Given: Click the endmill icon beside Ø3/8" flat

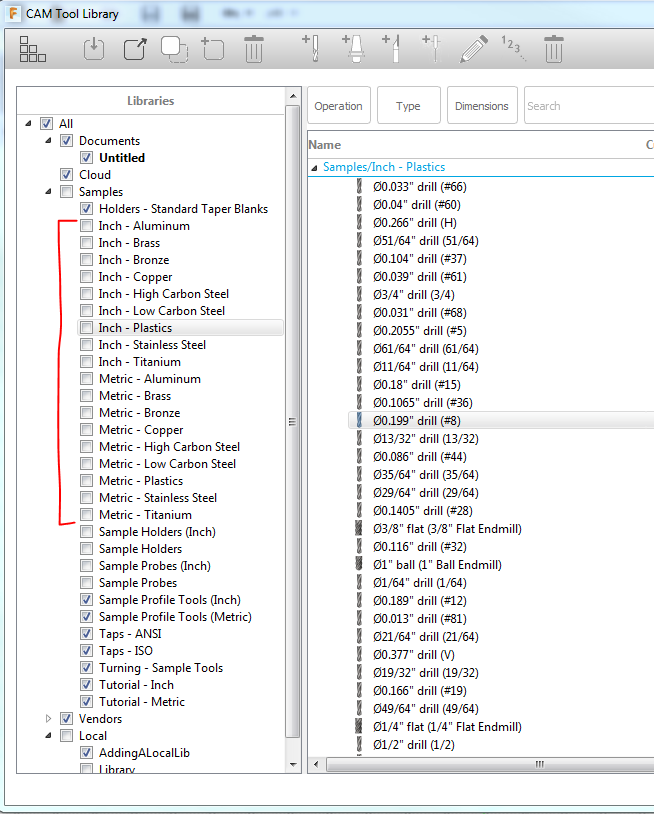Looking at the screenshot, I should coord(359,528).
